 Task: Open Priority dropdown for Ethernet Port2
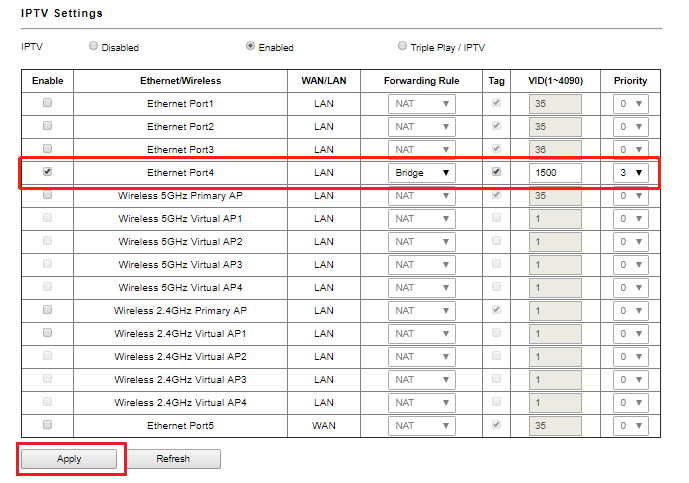click(x=631, y=127)
